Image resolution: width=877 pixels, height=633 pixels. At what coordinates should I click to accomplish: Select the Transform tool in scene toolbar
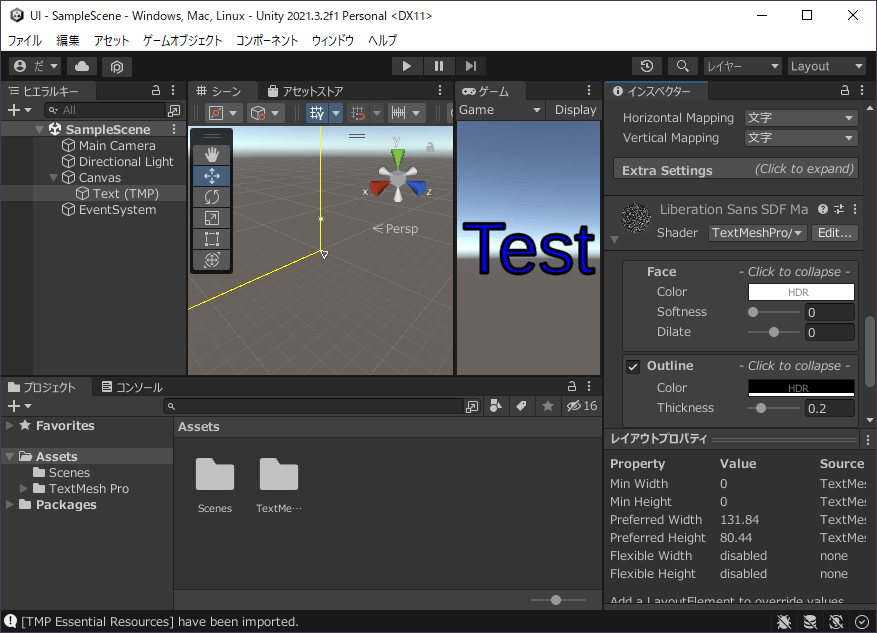(x=211, y=260)
